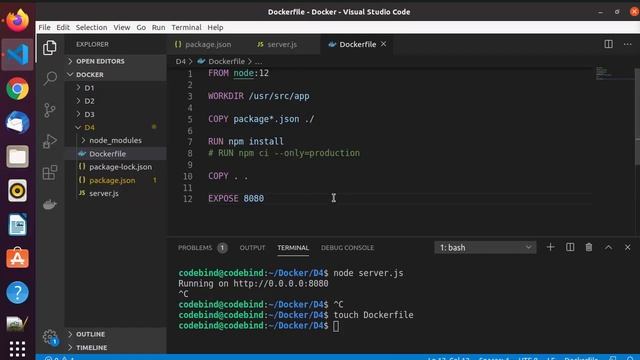Image resolution: width=640 pixels, height=360 pixels.
Task: Click the editor vertical scrollbar
Action: (637, 116)
